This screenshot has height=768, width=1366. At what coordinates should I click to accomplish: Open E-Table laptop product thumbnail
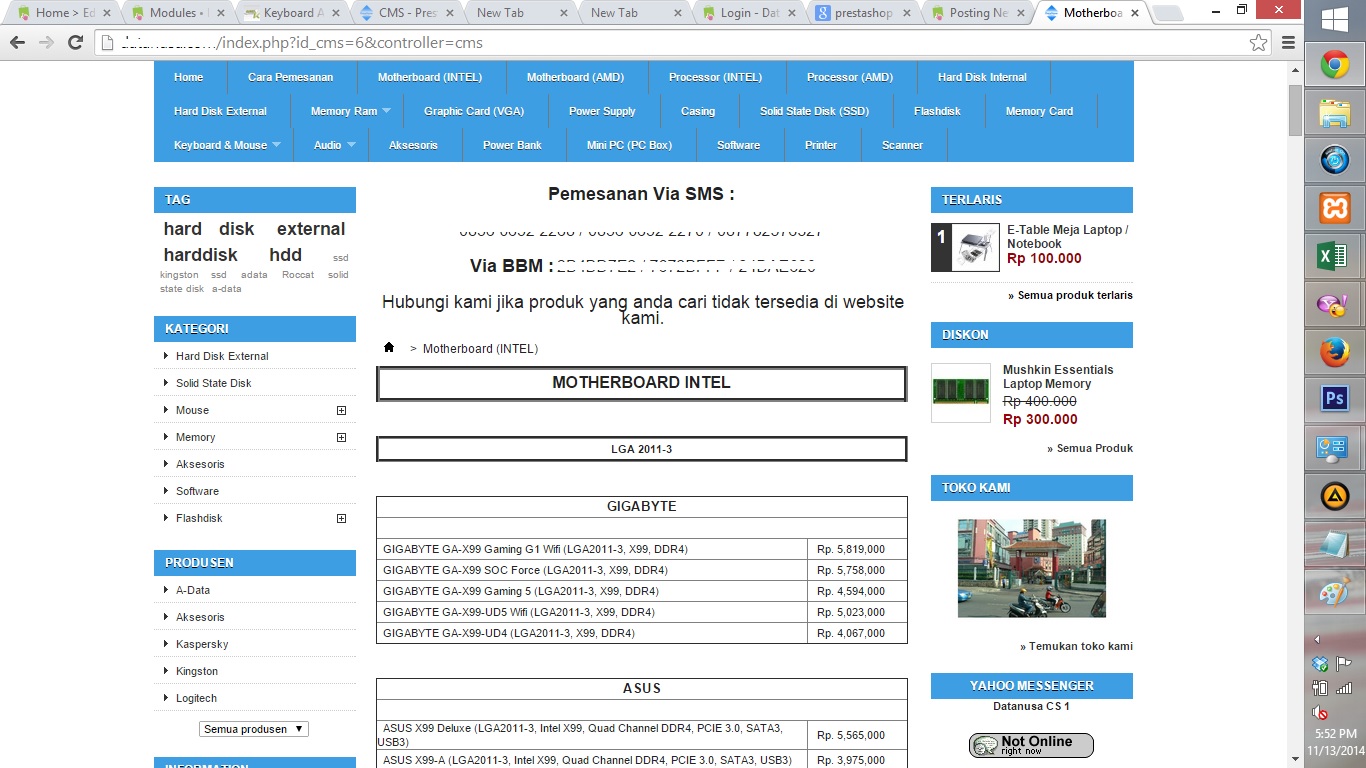(x=975, y=247)
